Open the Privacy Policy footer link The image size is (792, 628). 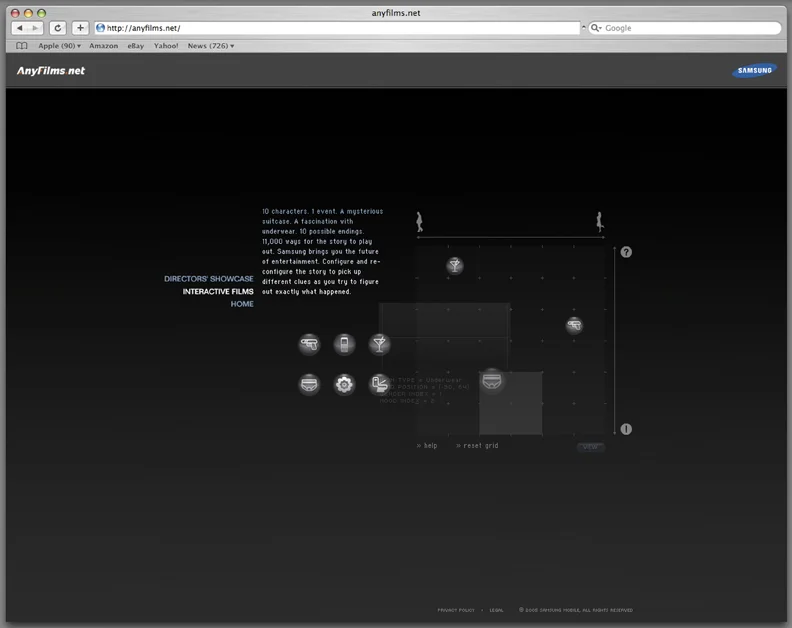(456, 610)
